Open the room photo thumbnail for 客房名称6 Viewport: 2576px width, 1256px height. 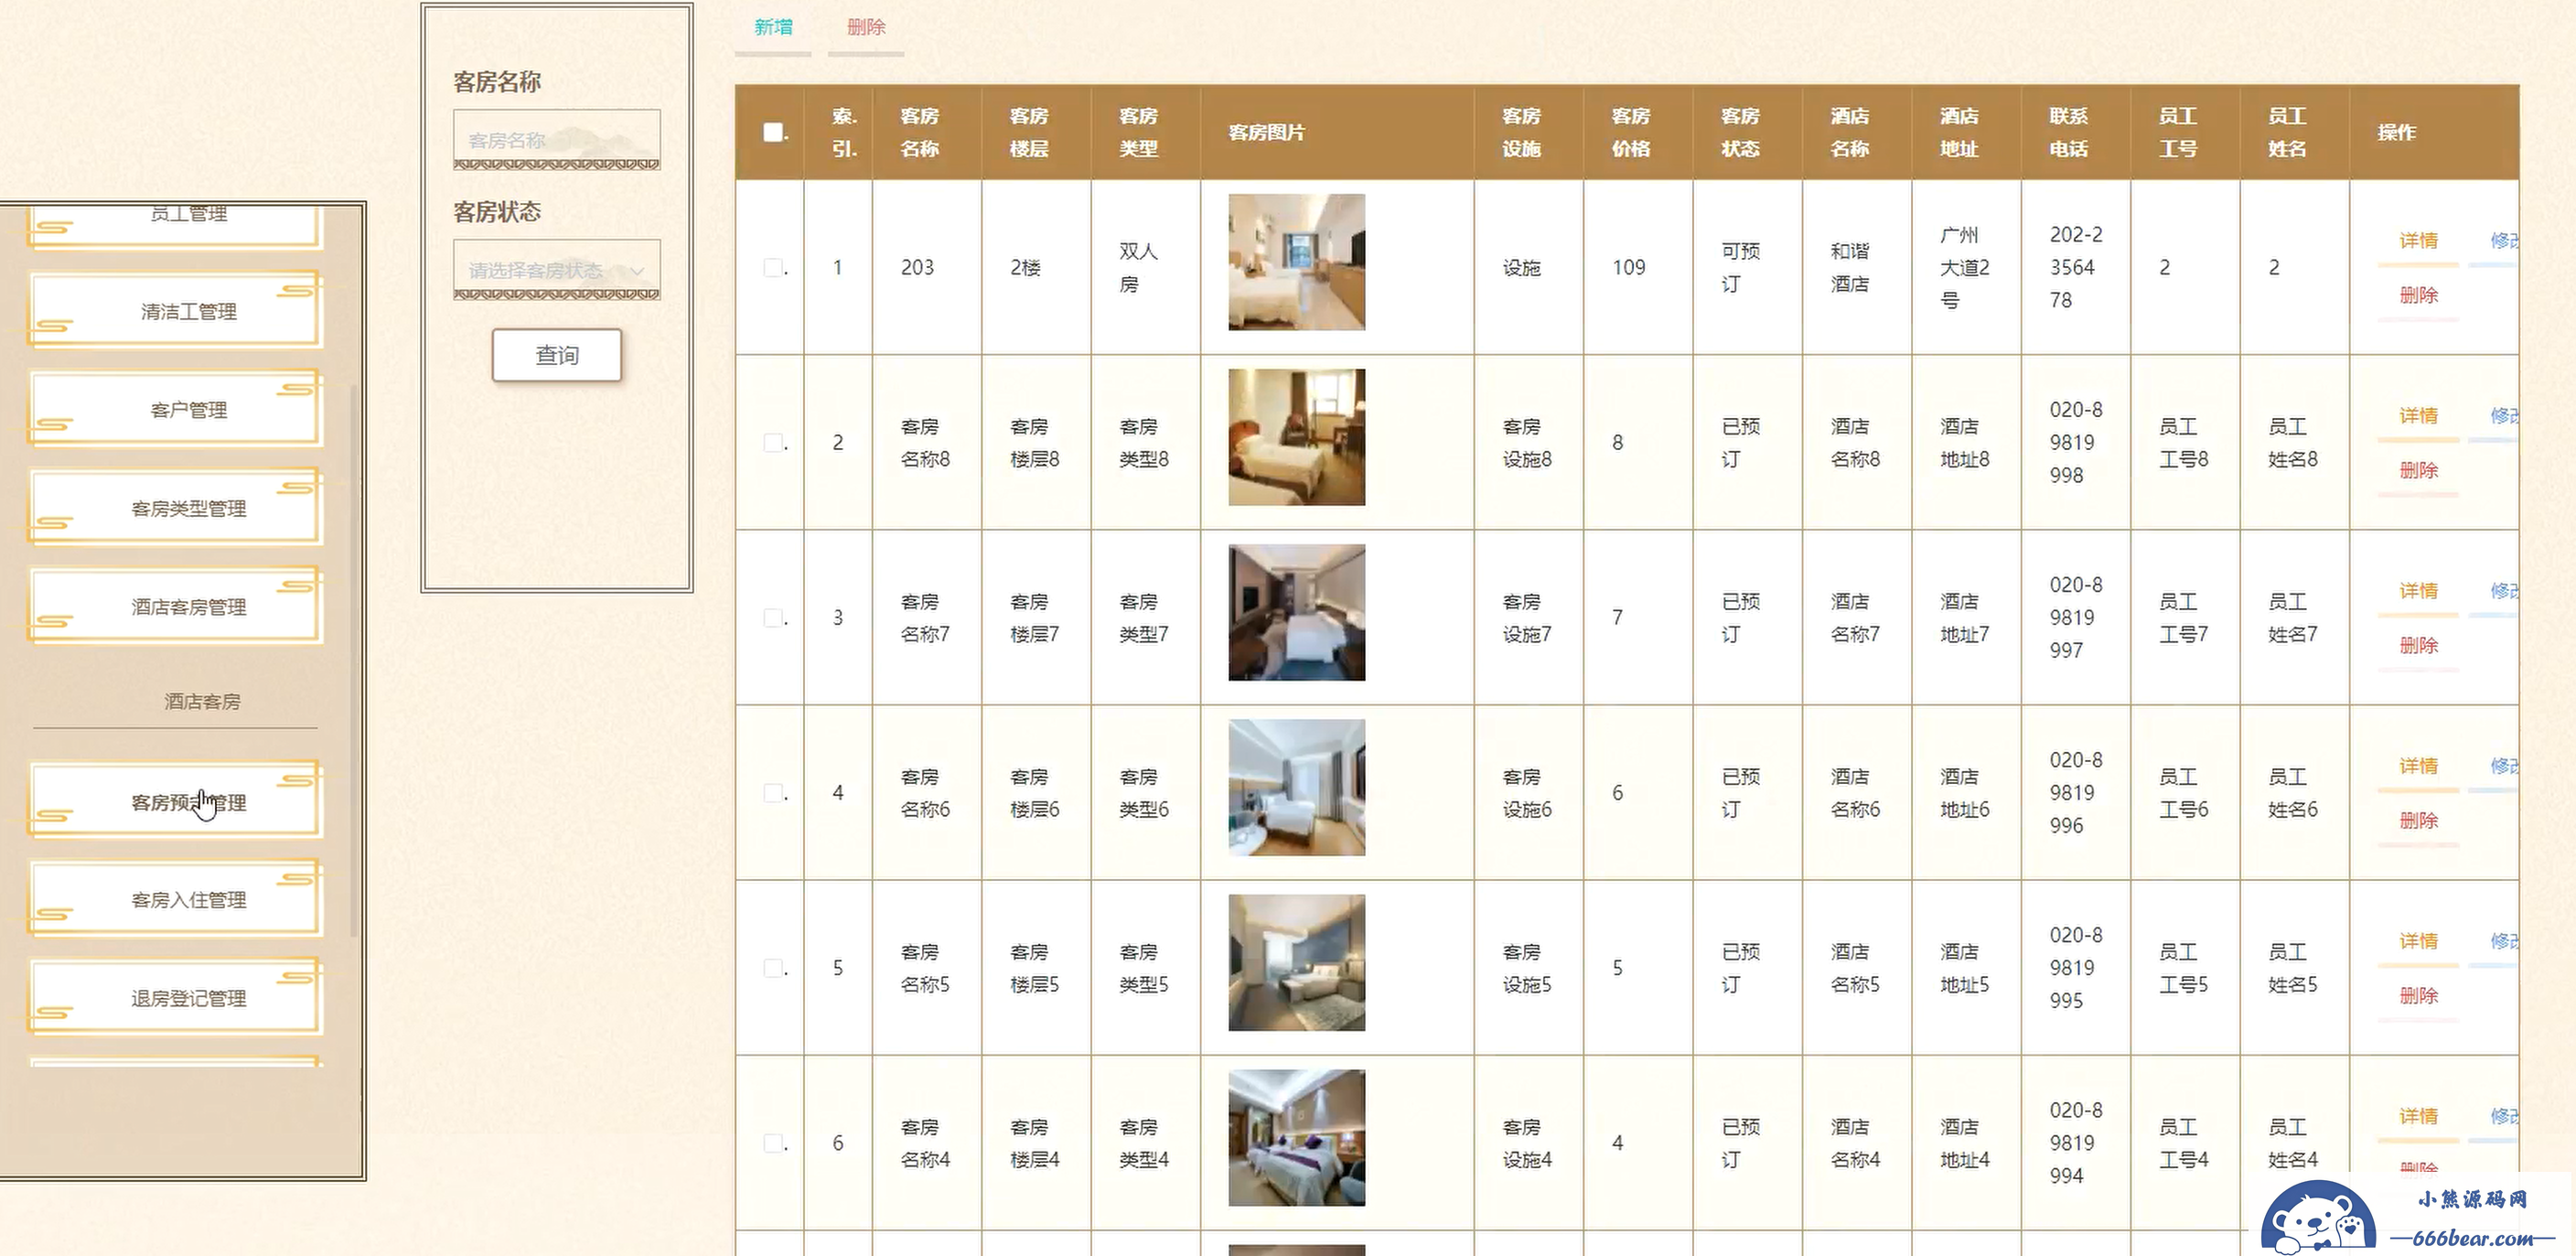point(1296,787)
